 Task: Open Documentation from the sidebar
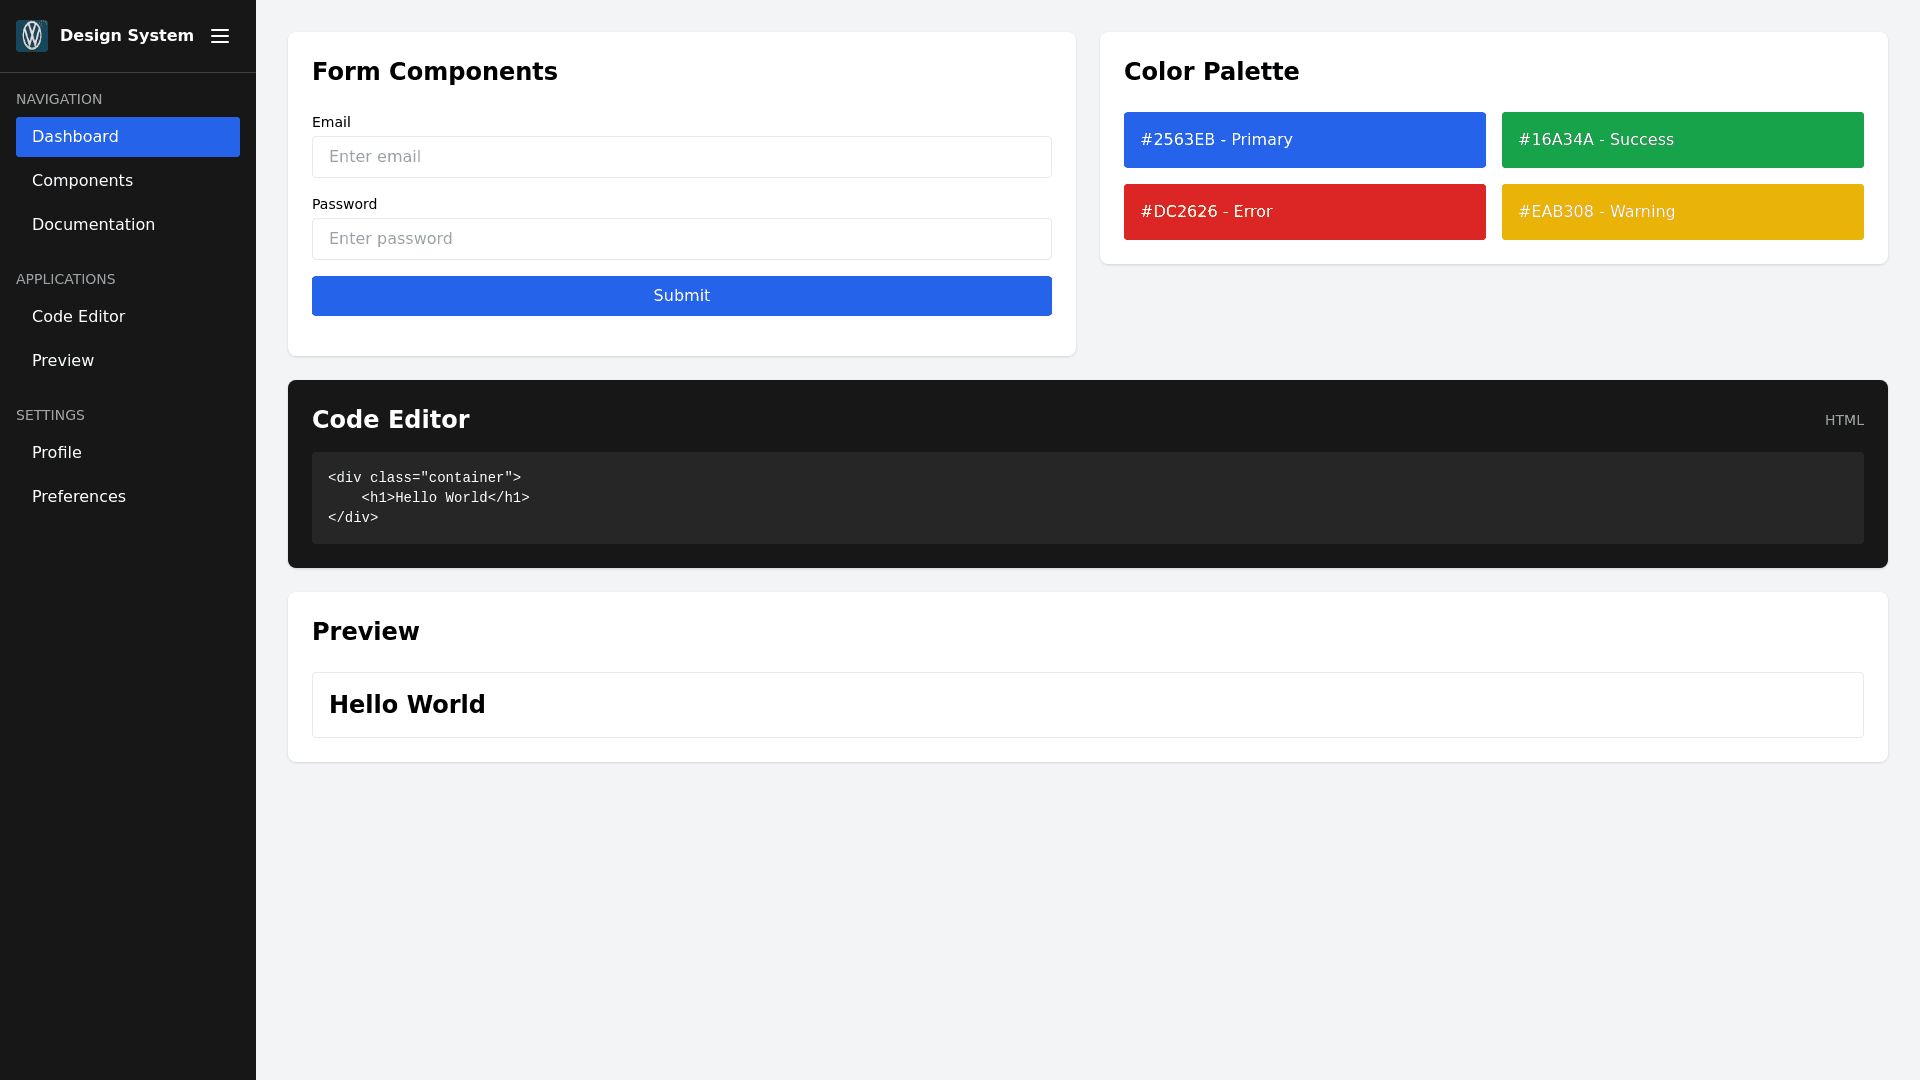click(93, 225)
